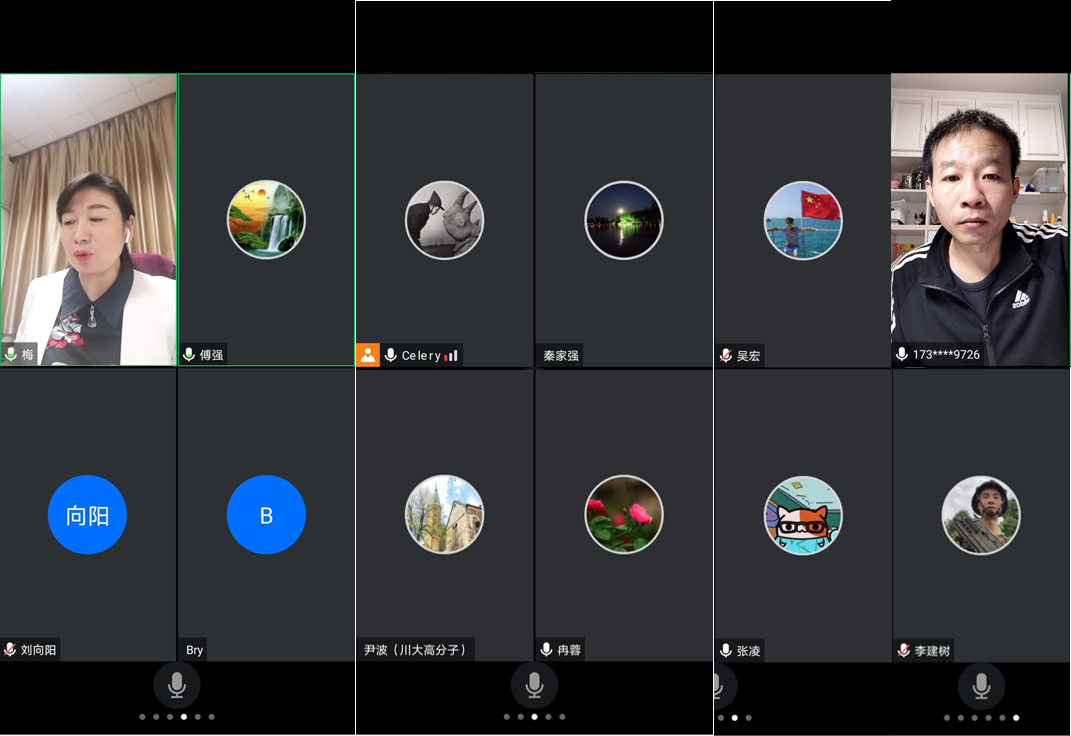Click the signal bars icon after Celery
The height and width of the screenshot is (736, 1071).
tap(451, 355)
